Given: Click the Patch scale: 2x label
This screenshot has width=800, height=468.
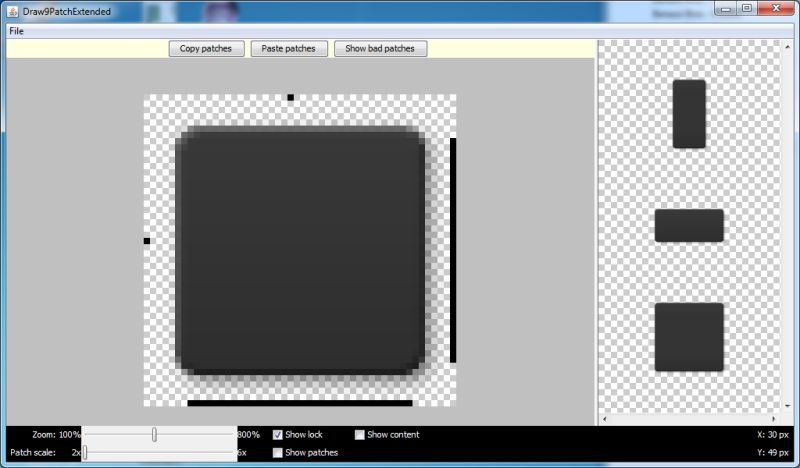Looking at the screenshot, I should pyautogui.click(x=45, y=453).
